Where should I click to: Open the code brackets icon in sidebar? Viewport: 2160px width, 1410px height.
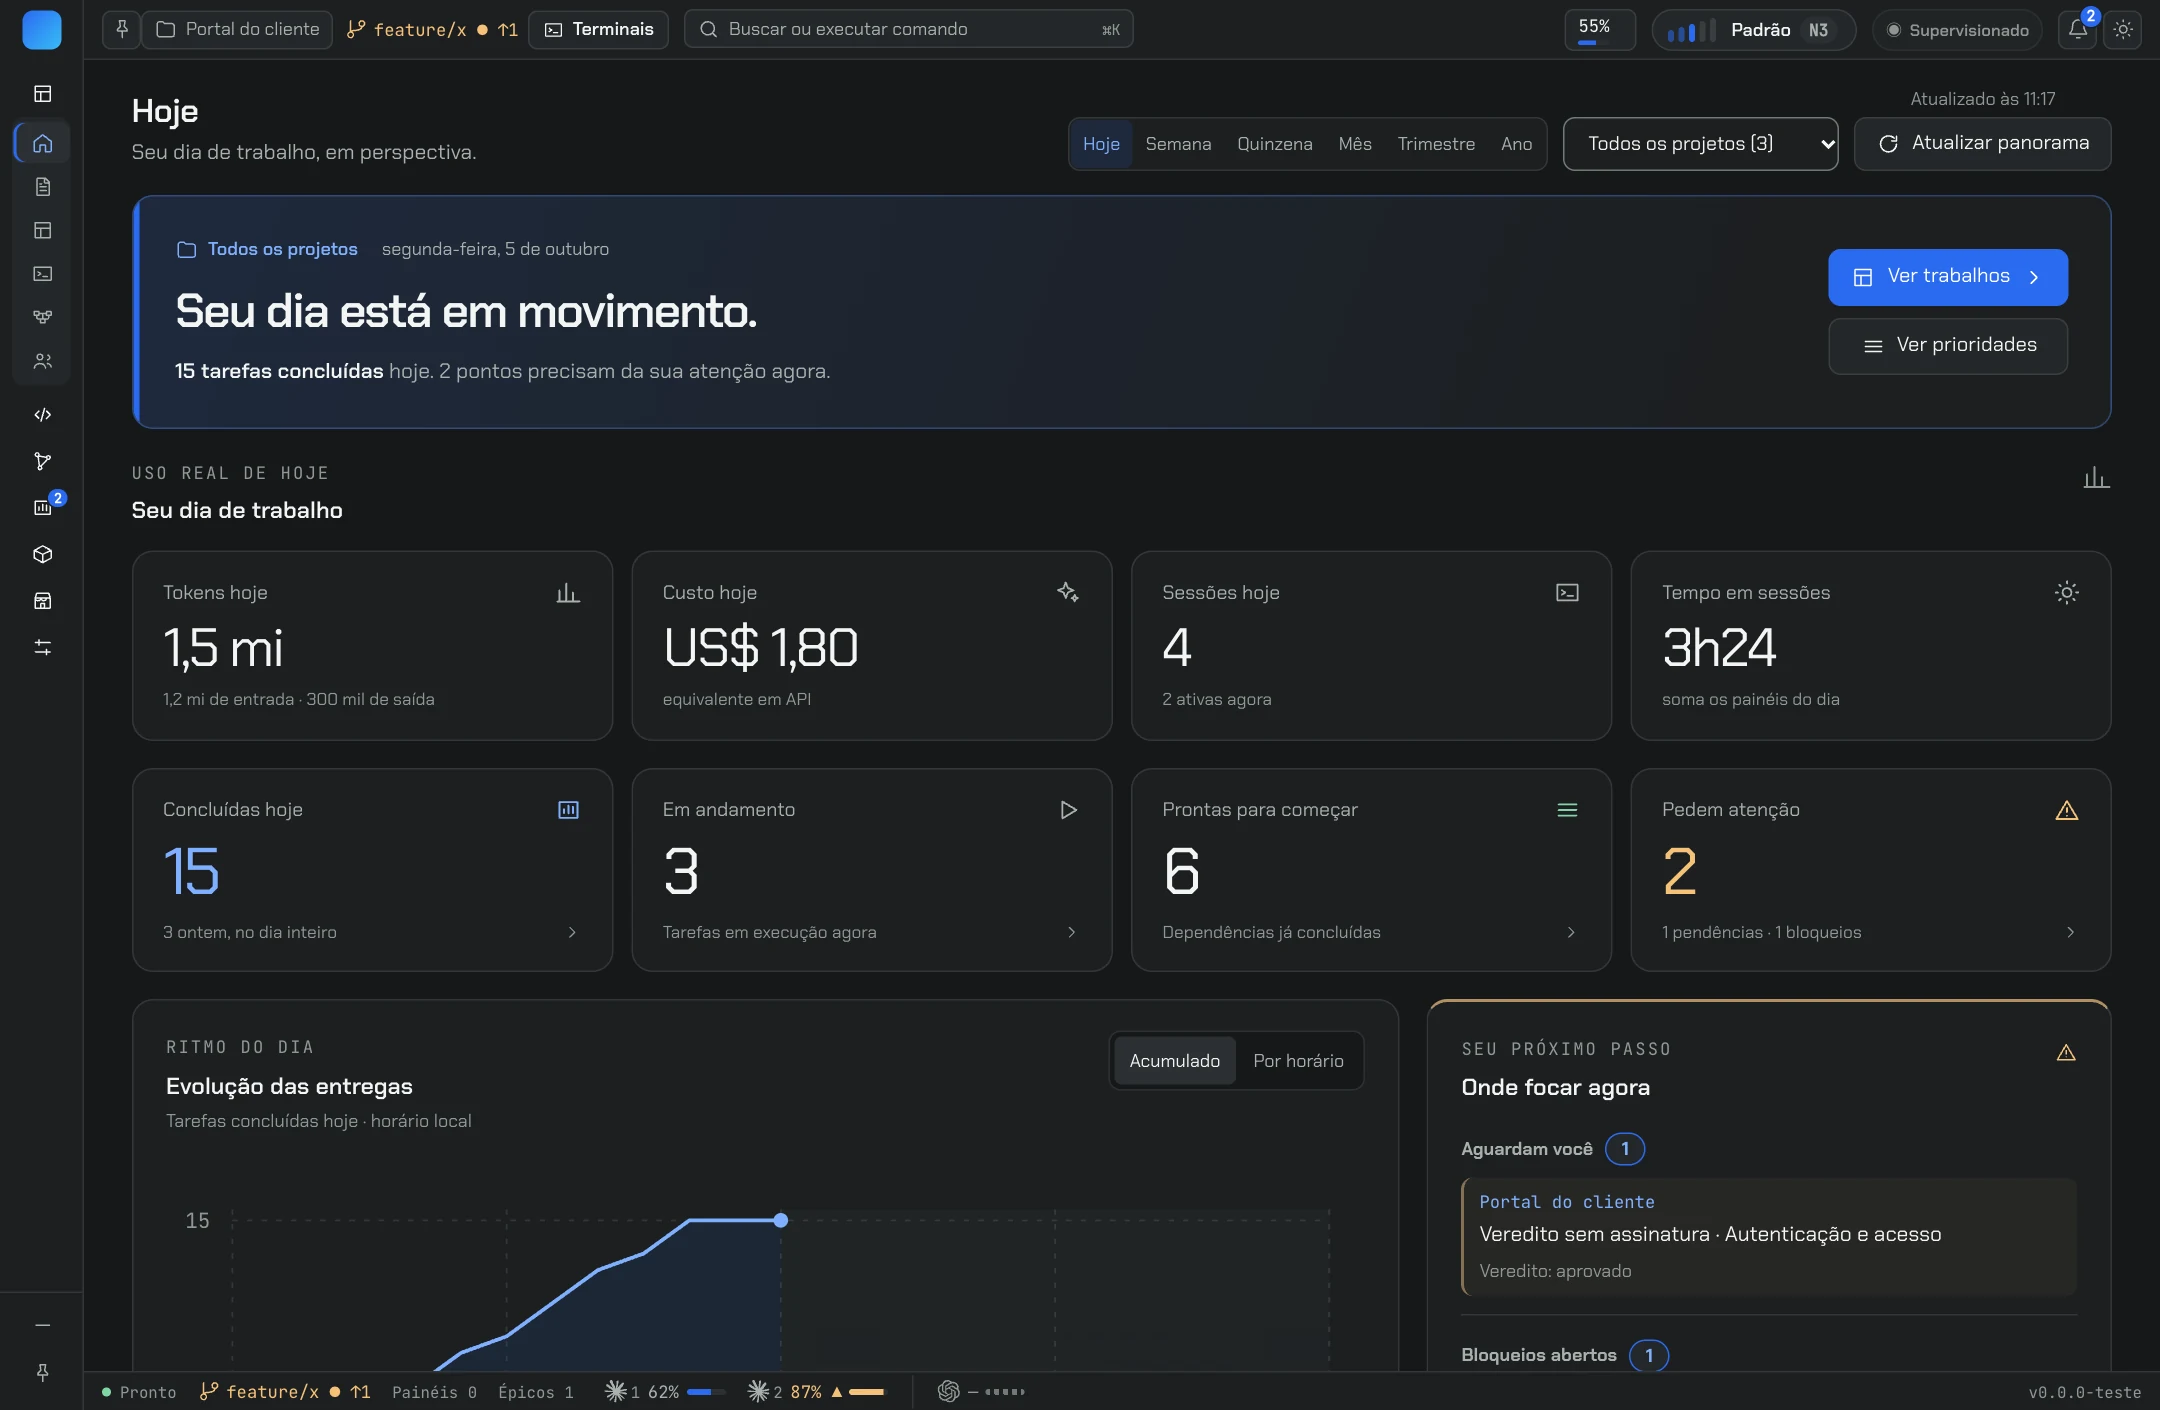coord(42,415)
